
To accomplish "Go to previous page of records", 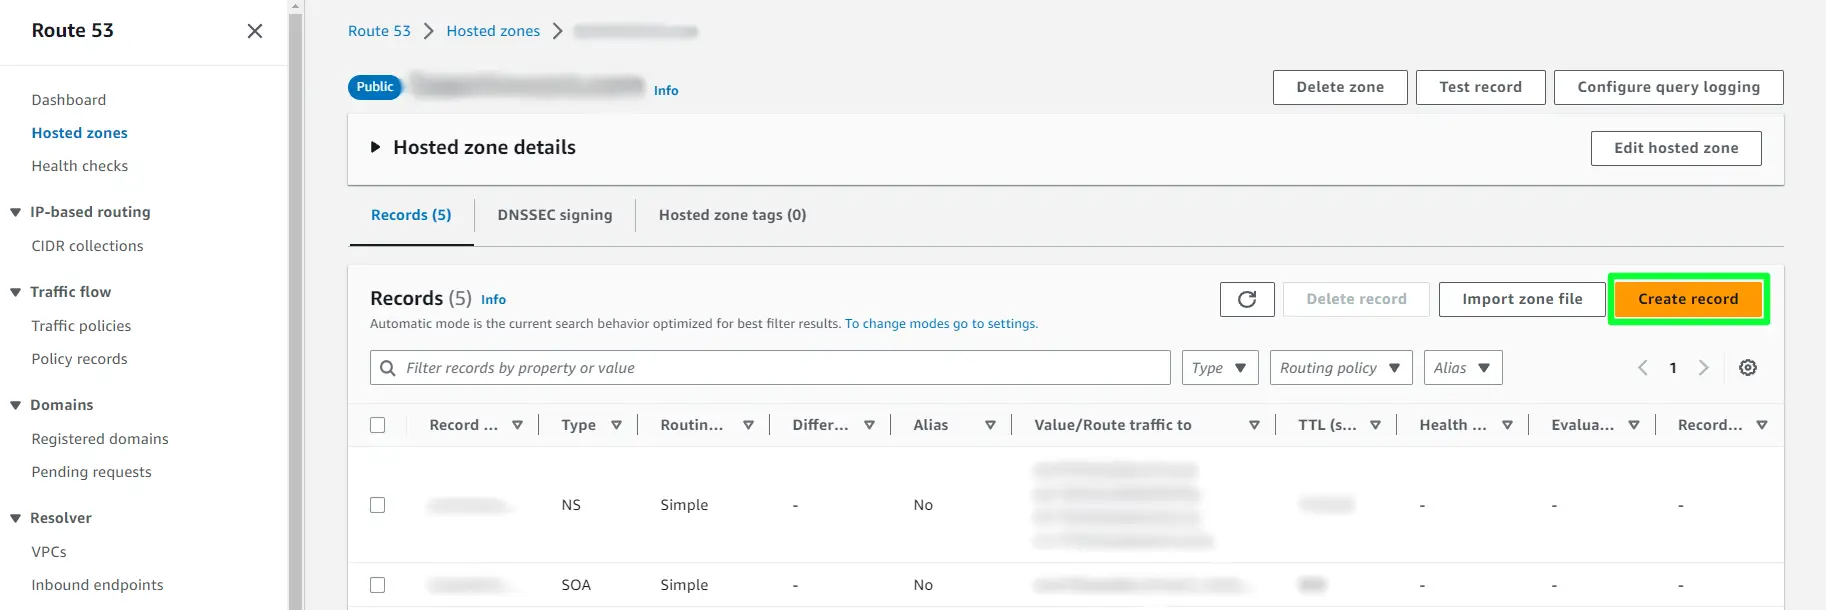I will click(x=1642, y=368).
